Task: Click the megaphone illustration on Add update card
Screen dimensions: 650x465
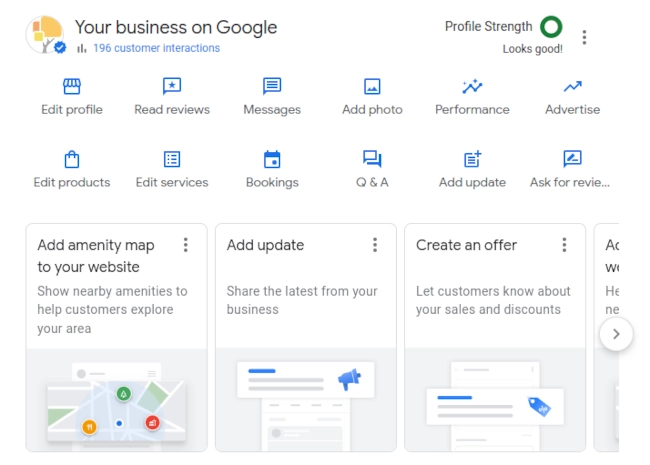Action: point(349,379)
